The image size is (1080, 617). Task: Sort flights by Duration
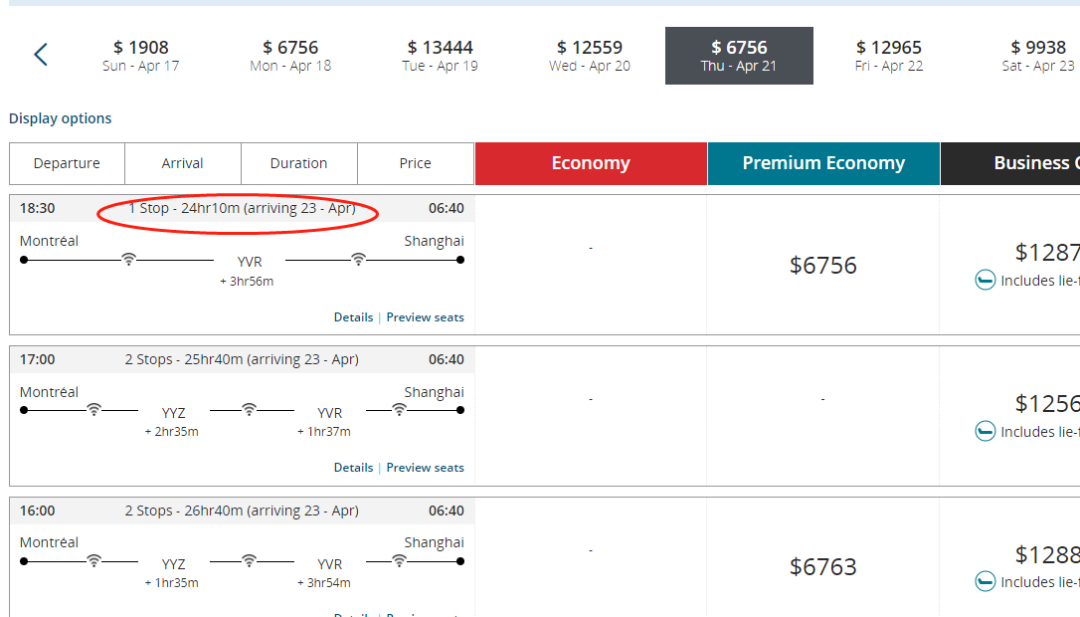[298, 164]
